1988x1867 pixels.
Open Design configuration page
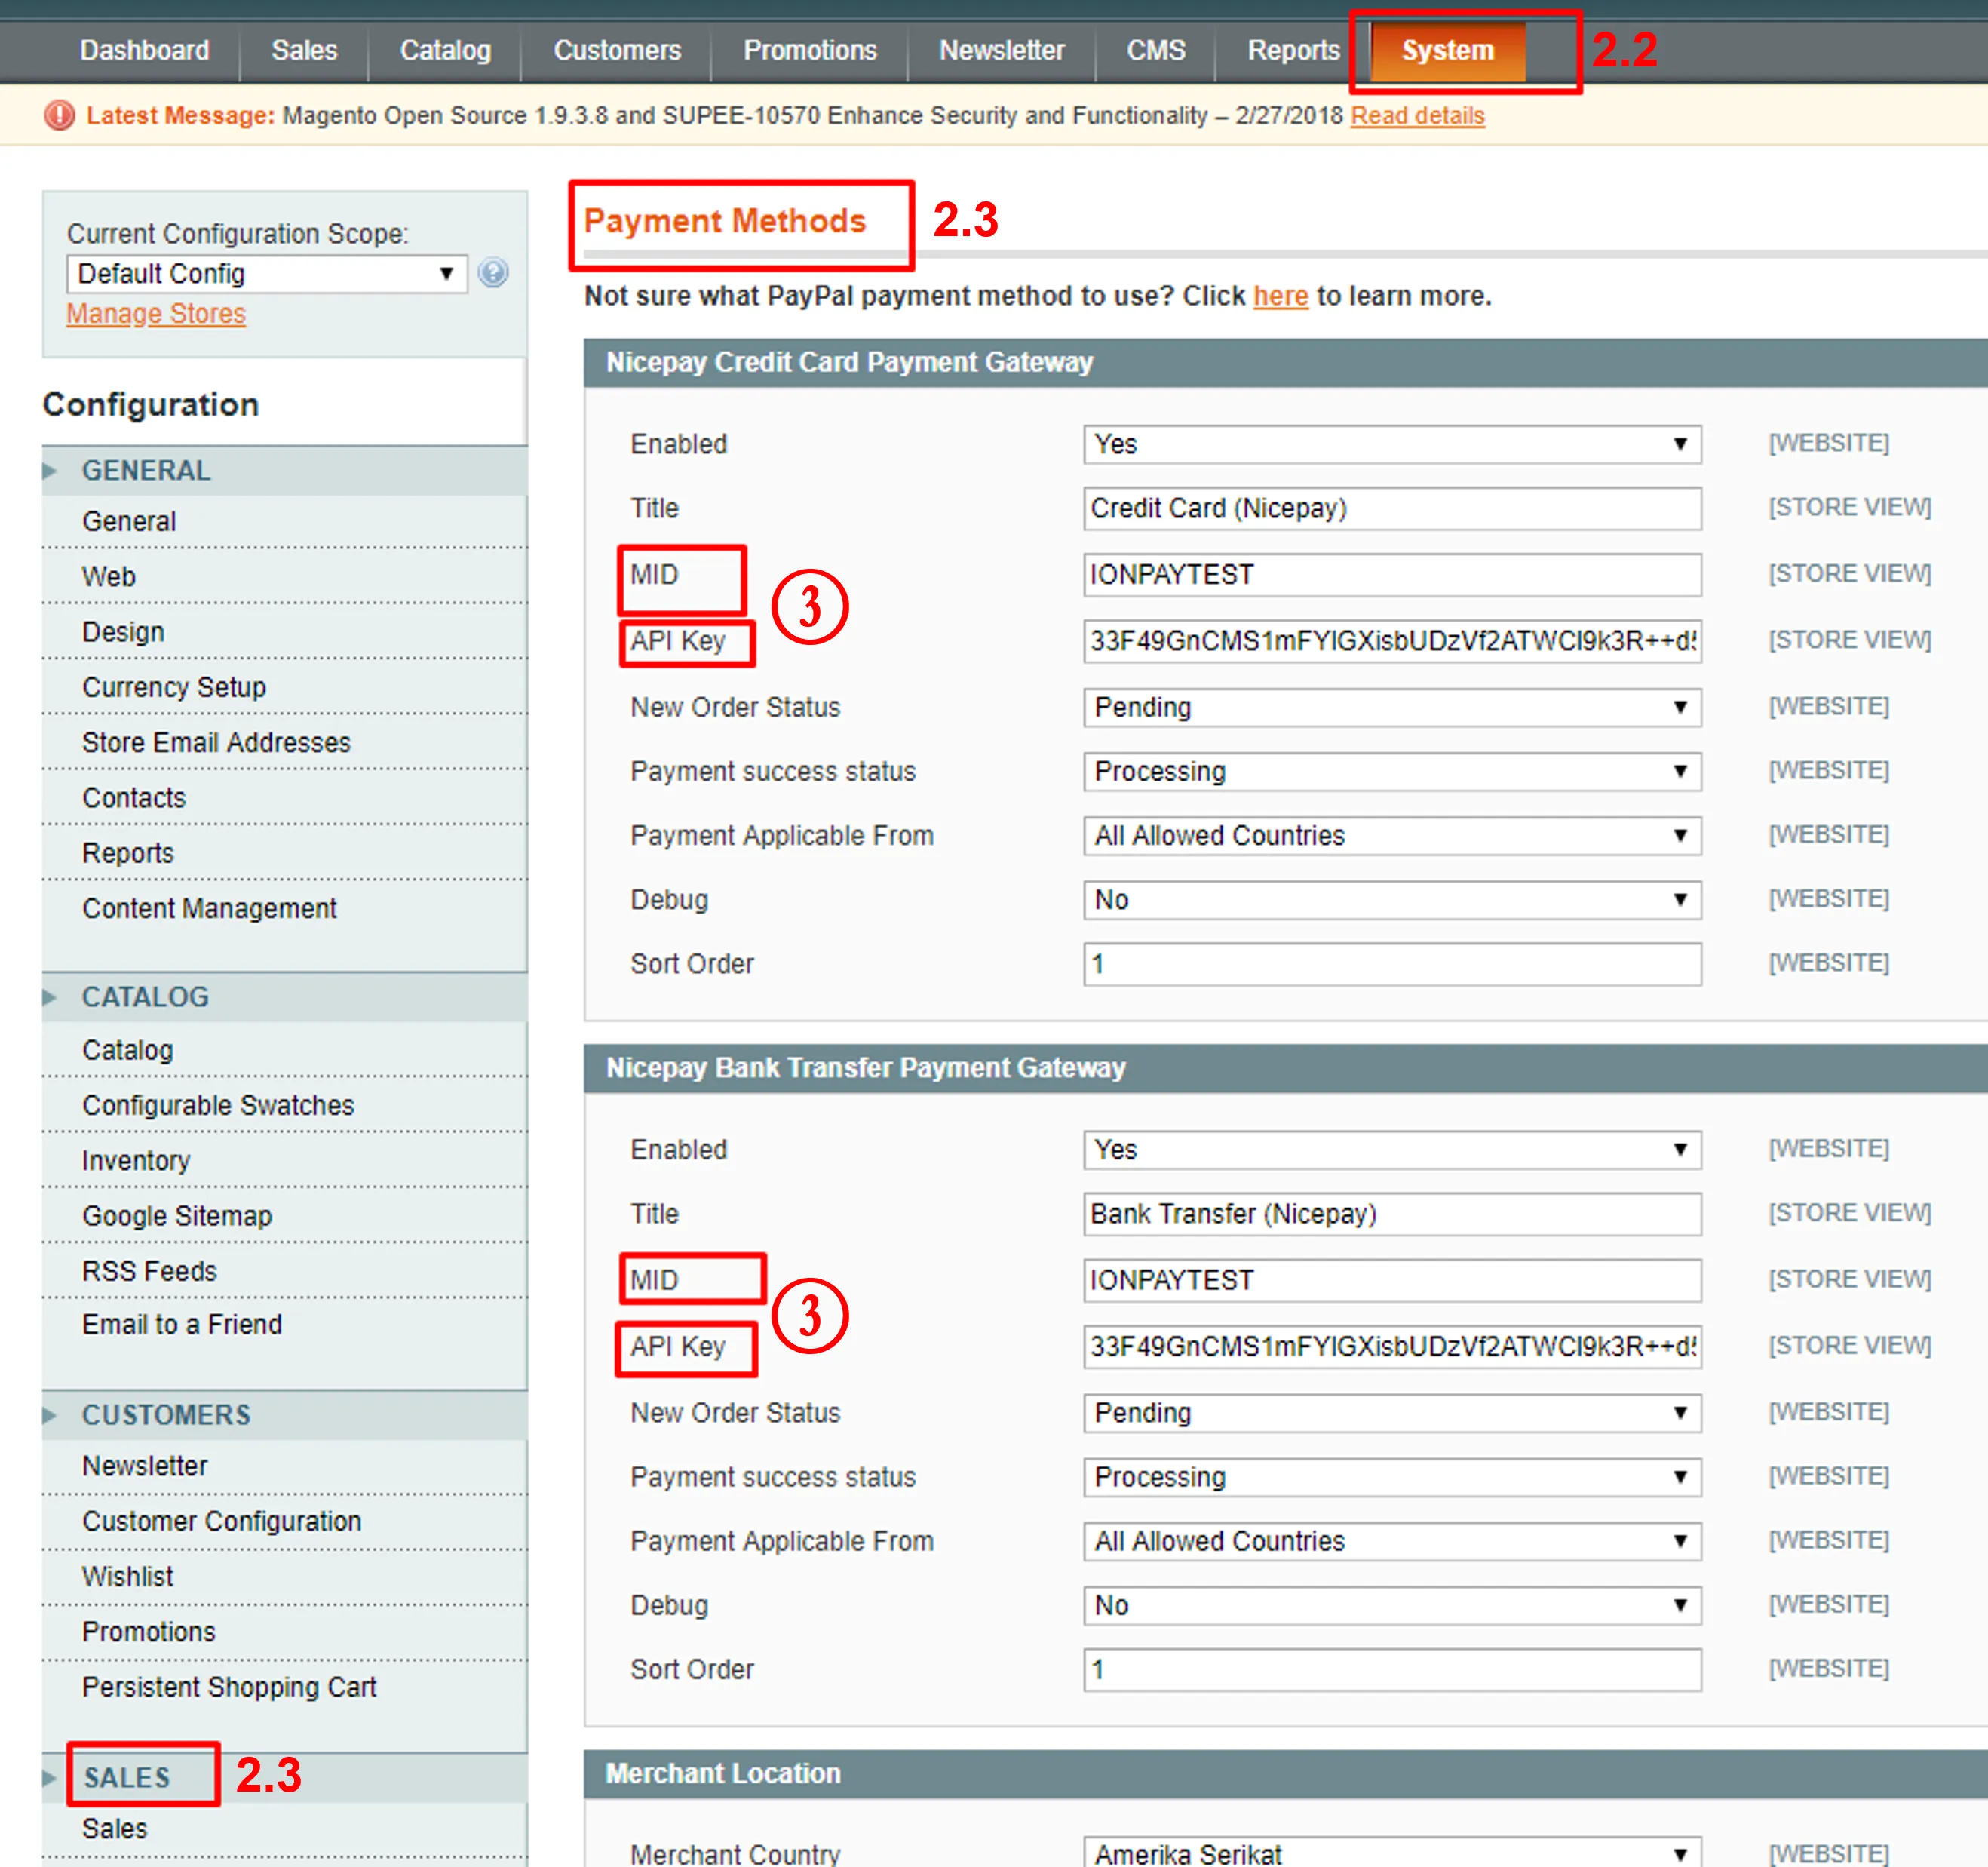tap(284, 631)
